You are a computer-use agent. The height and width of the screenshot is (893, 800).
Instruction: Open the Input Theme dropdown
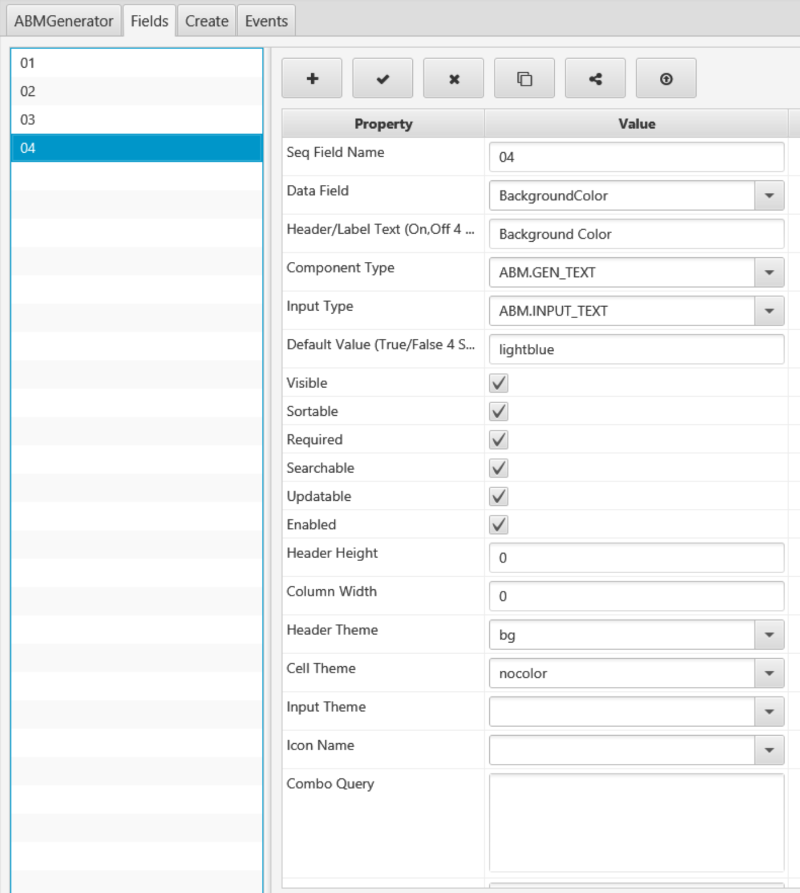[x=769, y=712]
